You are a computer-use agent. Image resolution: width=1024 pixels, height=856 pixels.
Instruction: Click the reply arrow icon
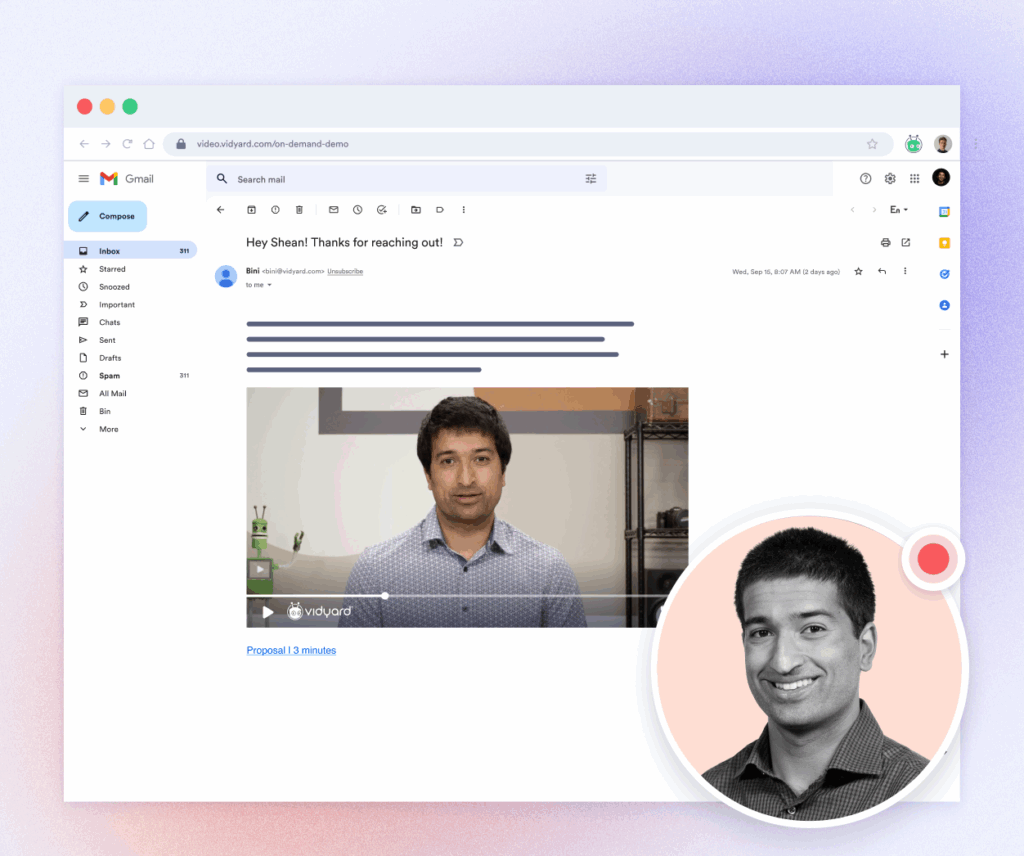[x=882, y=271]
